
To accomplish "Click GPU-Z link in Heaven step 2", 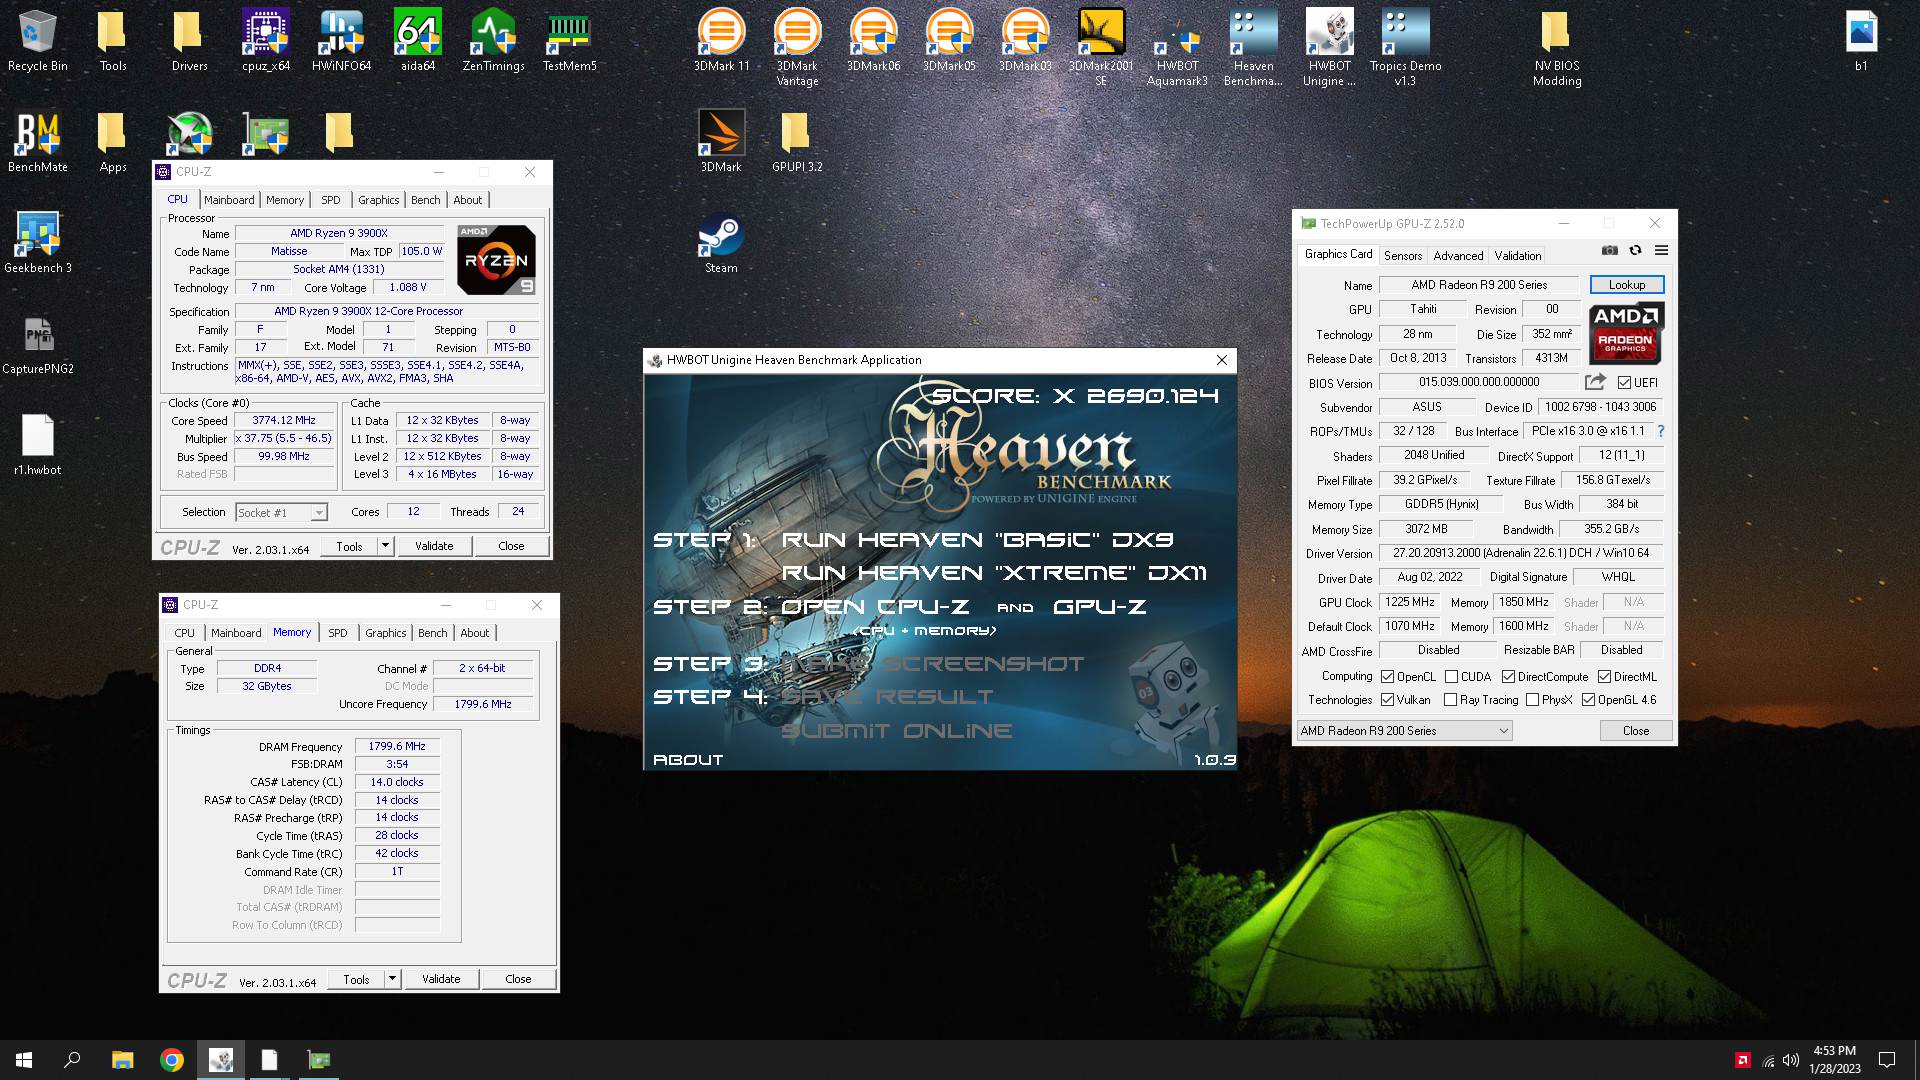I will 1100,607.
